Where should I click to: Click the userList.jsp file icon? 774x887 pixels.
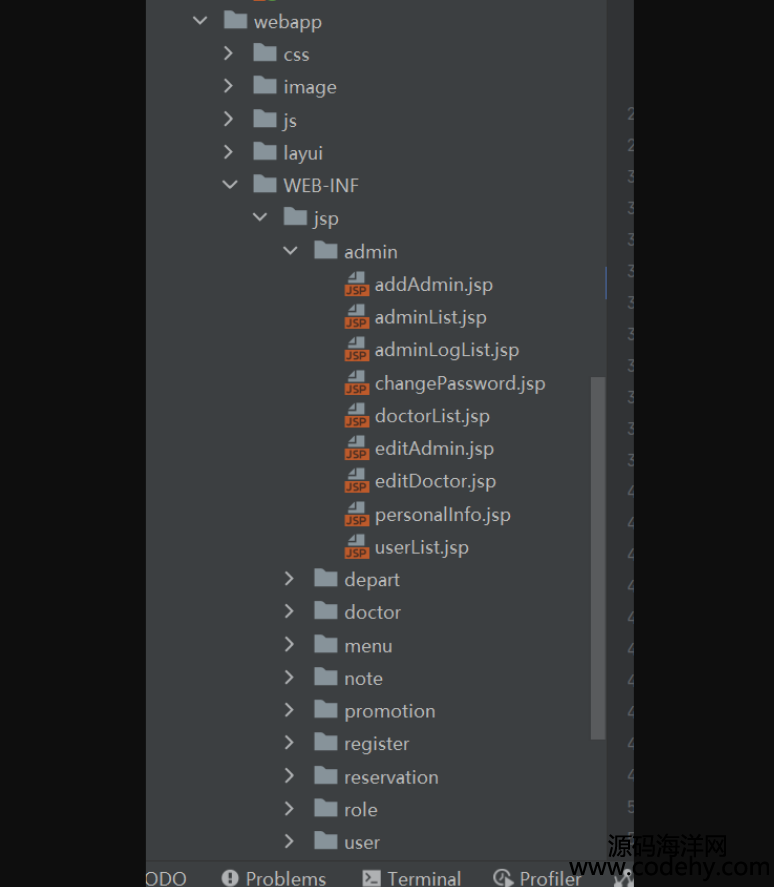click(357, 548)
